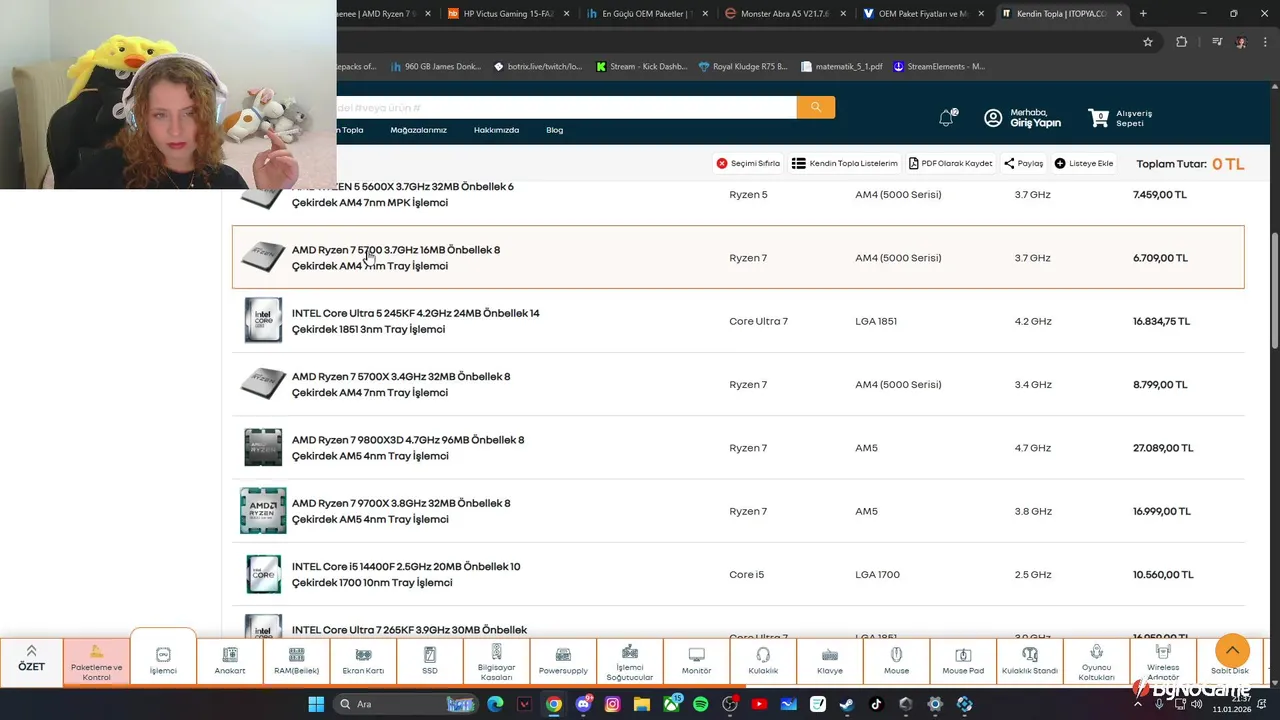
Task: Open the Mouse category
Action: click(896, 661)
